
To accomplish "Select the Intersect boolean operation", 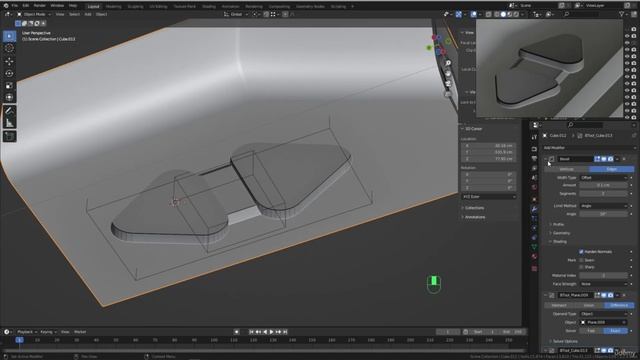I will point(559,305).
